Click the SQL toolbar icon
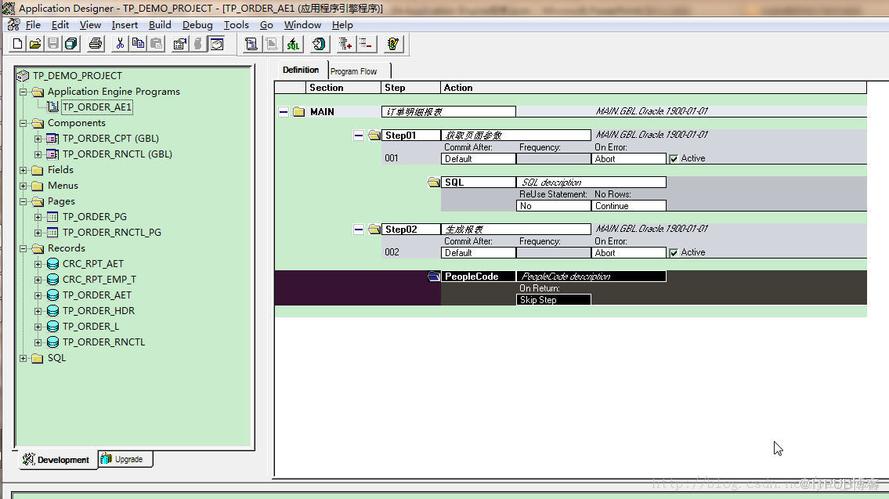This screenshot has width=889, height=499. (293, 44)
